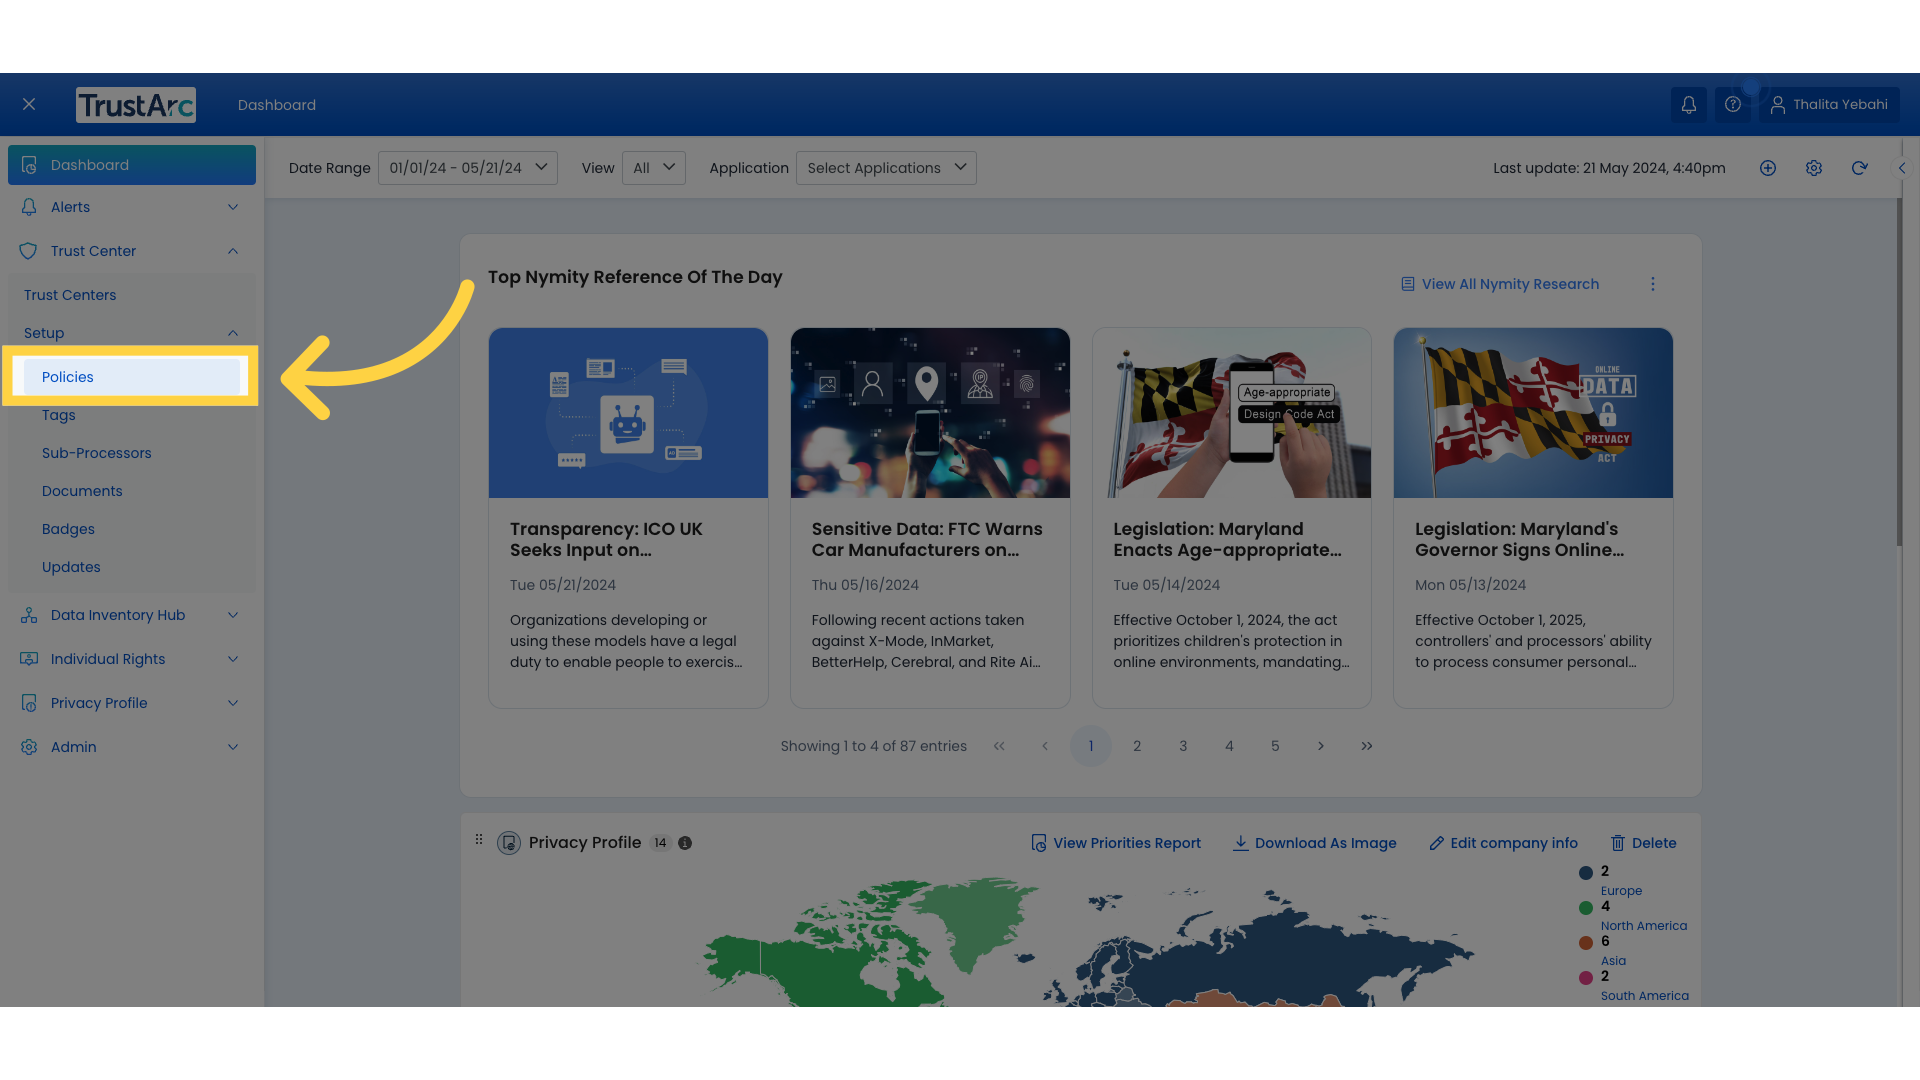Open the help question mark icon
Viewport: 1920px width, 1080px height.
click(1733, 105)
